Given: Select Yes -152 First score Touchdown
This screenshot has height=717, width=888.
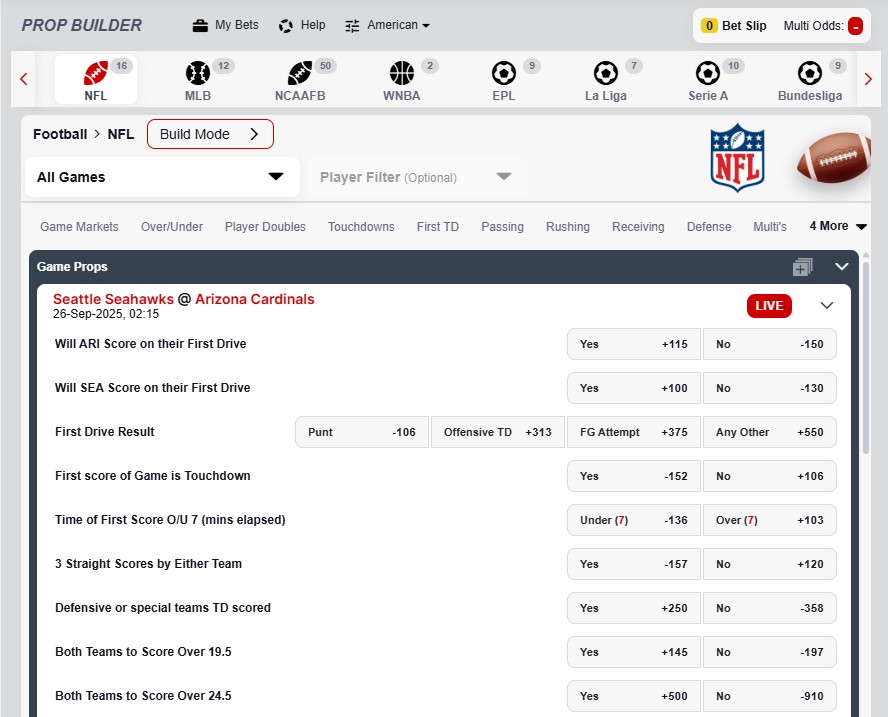Looking at the screenshot, I should pyautogui.click(x=634, y=476).
